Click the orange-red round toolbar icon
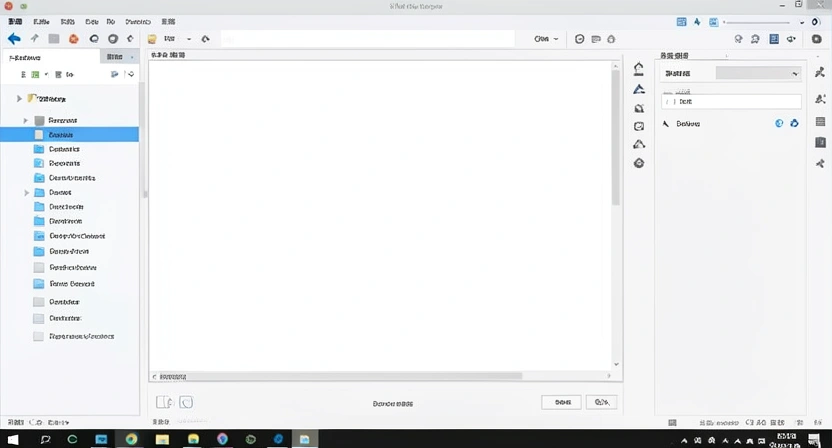Screen dimensions: 832x448 (x=74, y=39)
